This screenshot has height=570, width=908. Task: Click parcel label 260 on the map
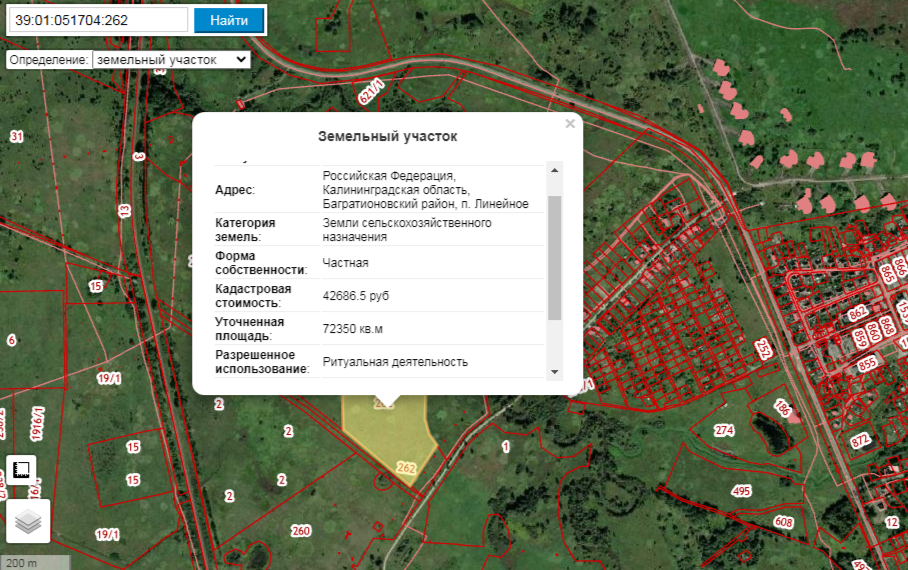point(300,530)
